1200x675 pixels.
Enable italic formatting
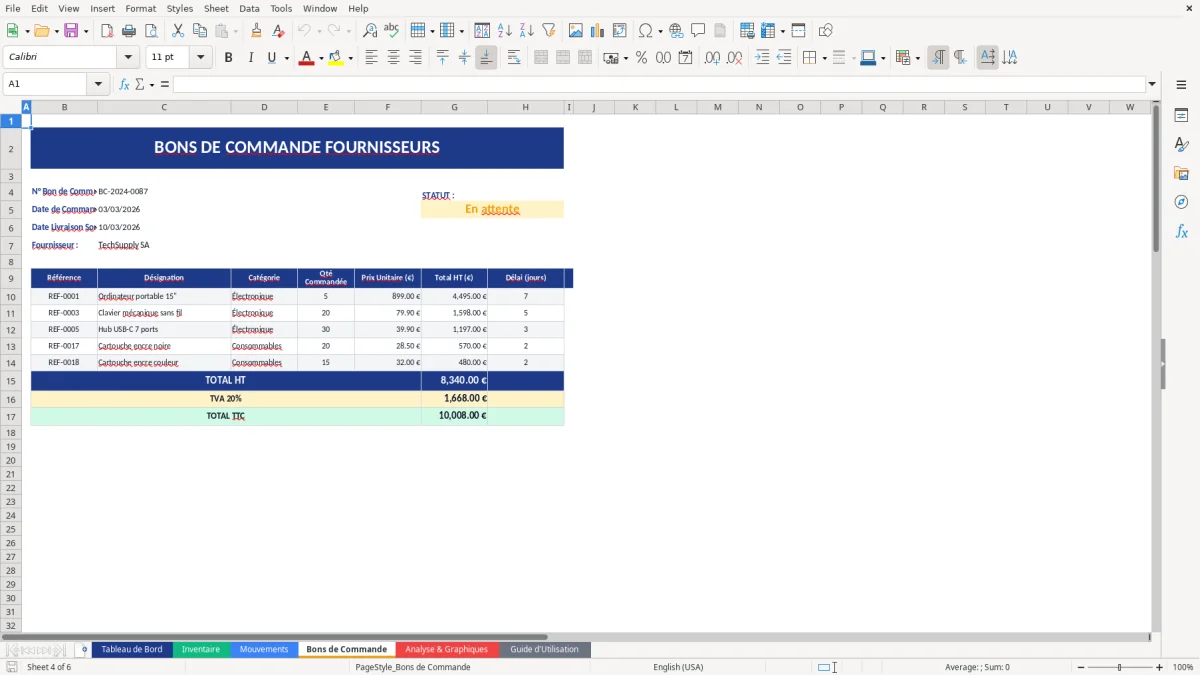[248, 57]
